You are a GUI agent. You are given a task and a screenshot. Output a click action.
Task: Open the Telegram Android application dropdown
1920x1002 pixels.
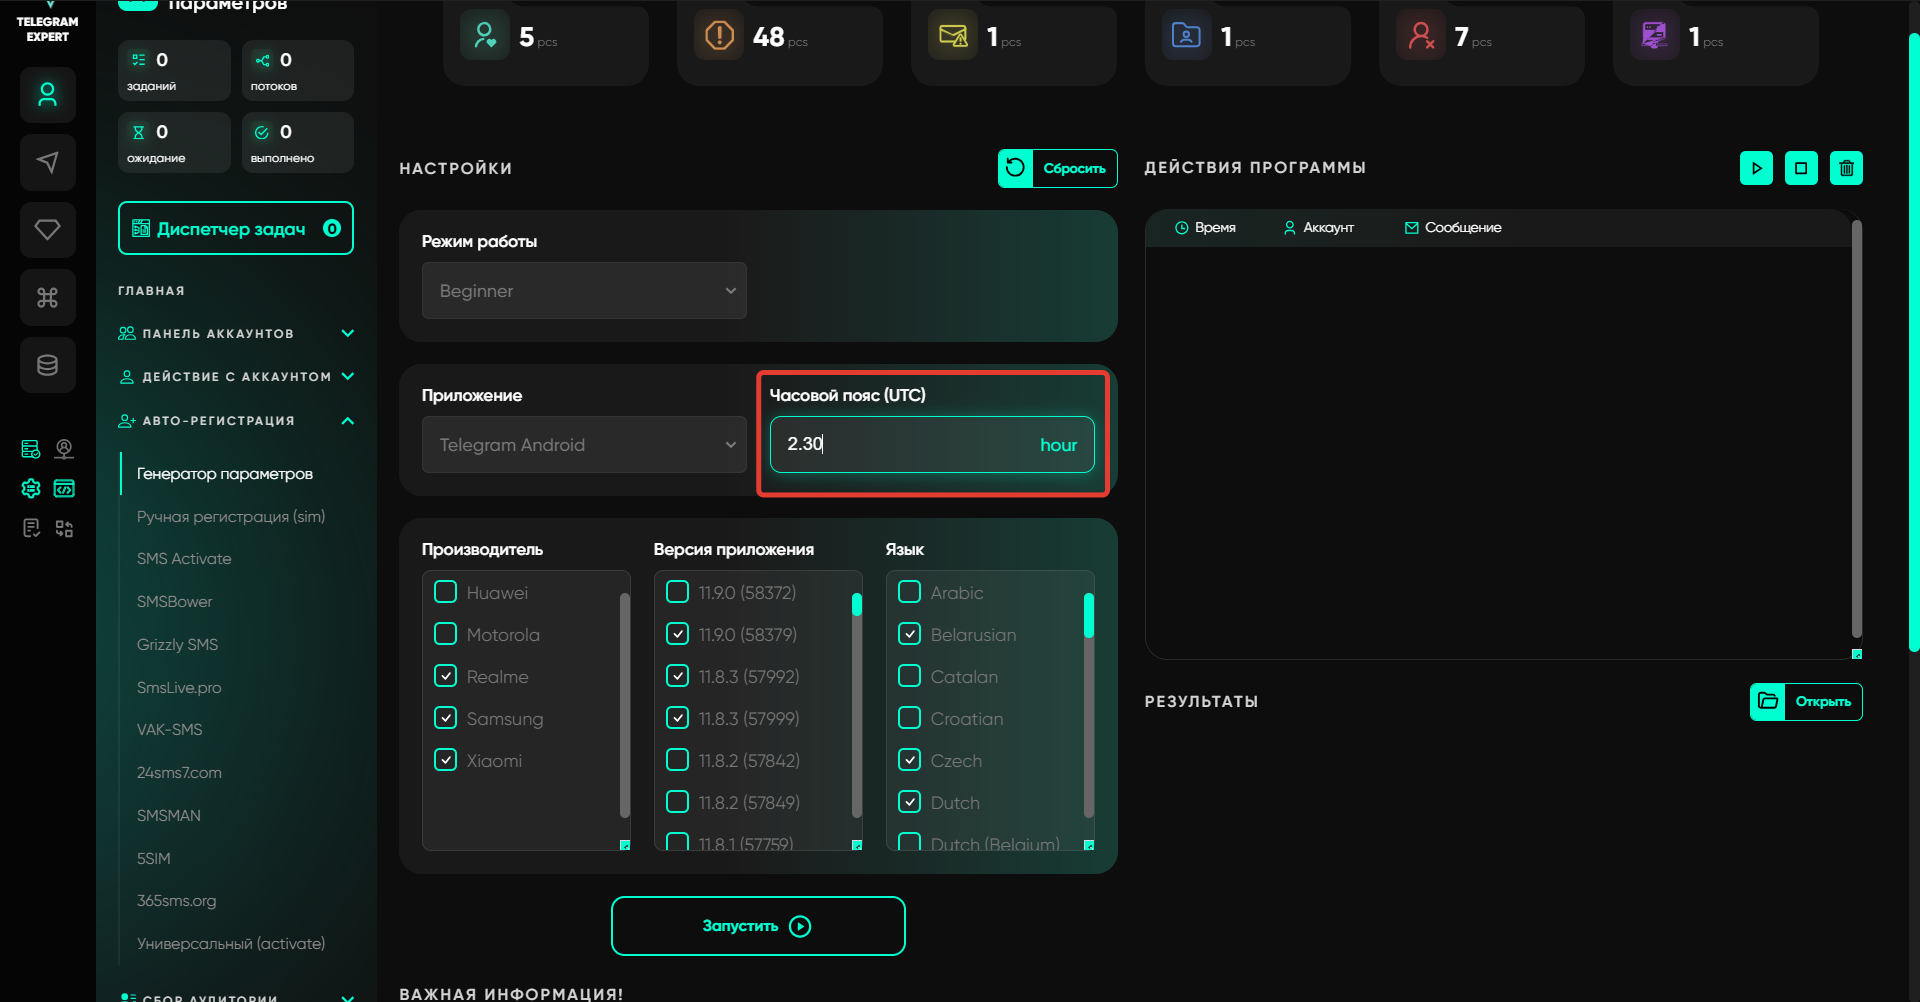584,445
